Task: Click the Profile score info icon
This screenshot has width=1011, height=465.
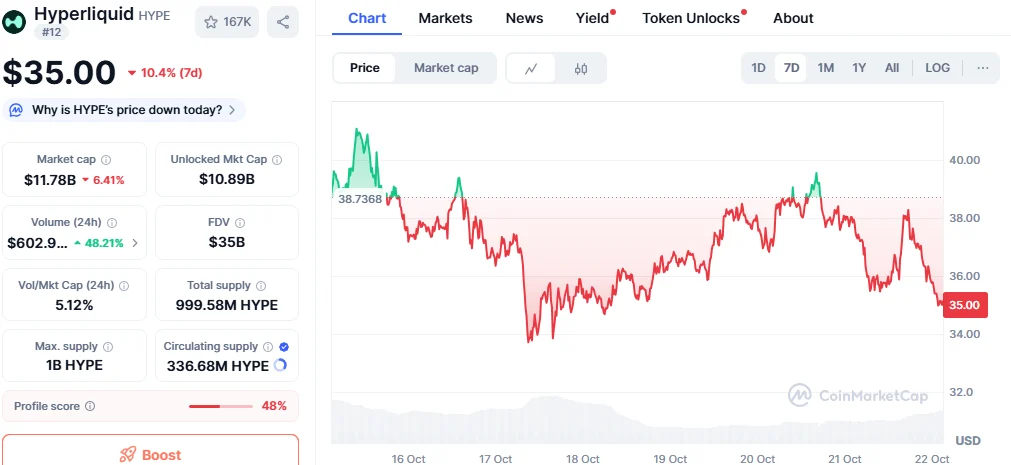Action: [x=90, y=406]
